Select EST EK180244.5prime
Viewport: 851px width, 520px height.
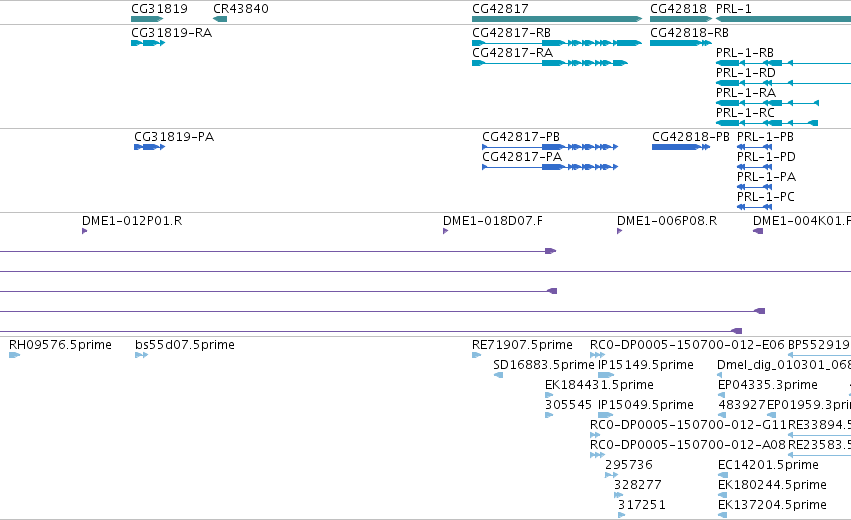722,496
